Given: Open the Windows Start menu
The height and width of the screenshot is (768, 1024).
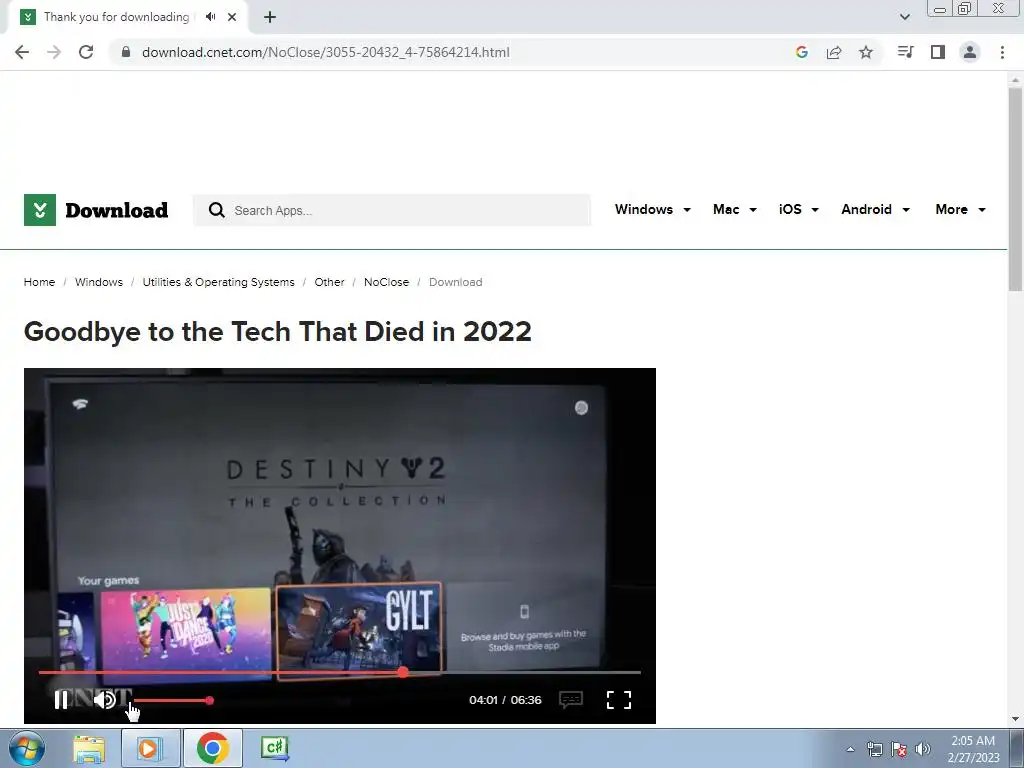Looking at the screenshot, I should click(x=27, y=748).
